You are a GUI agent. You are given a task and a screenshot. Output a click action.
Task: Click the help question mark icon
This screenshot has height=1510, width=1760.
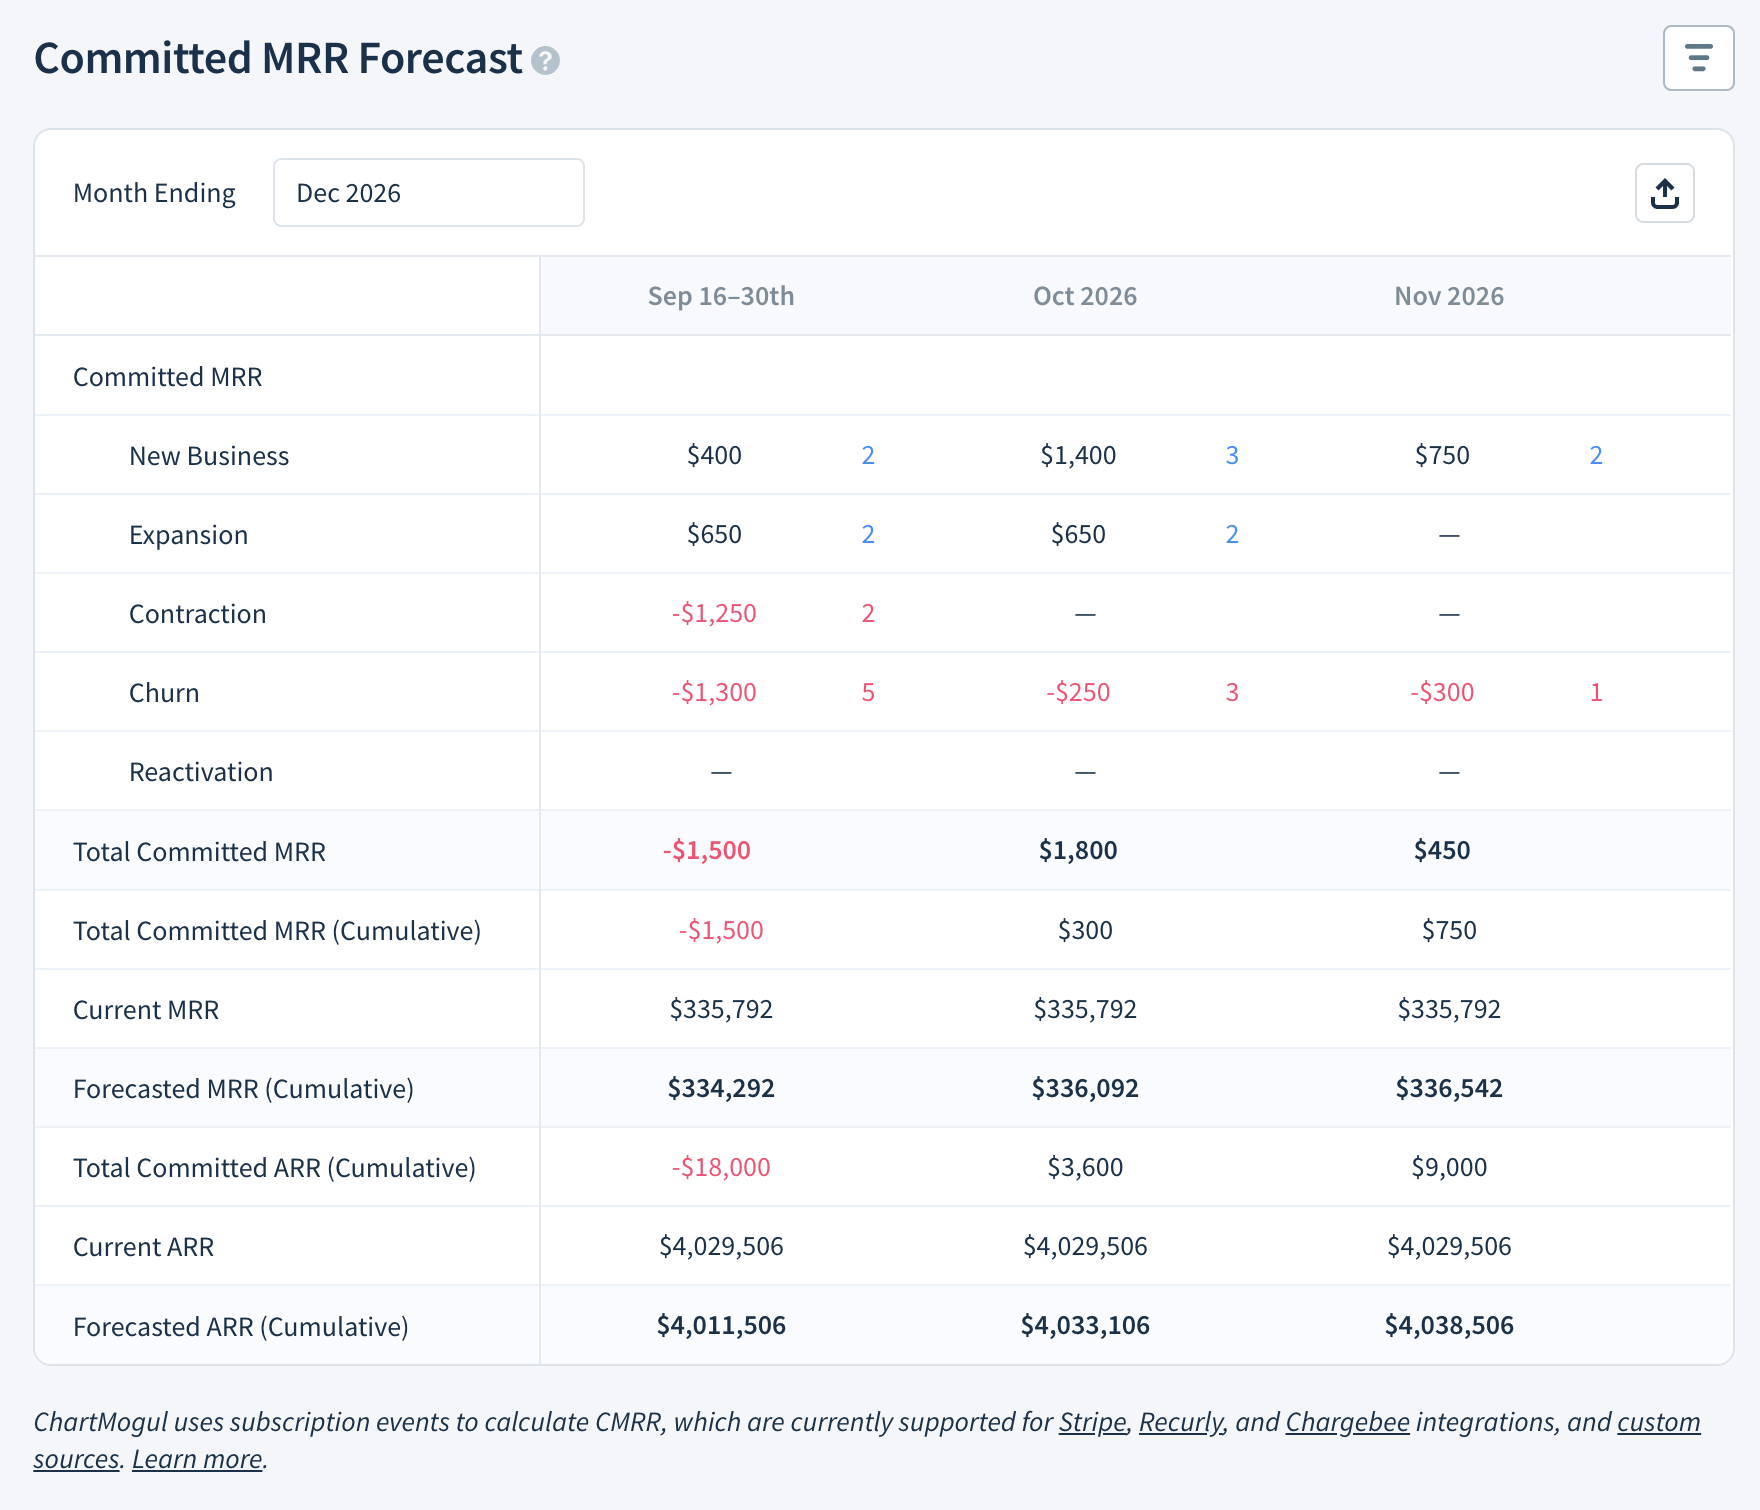tap(545, 61)
